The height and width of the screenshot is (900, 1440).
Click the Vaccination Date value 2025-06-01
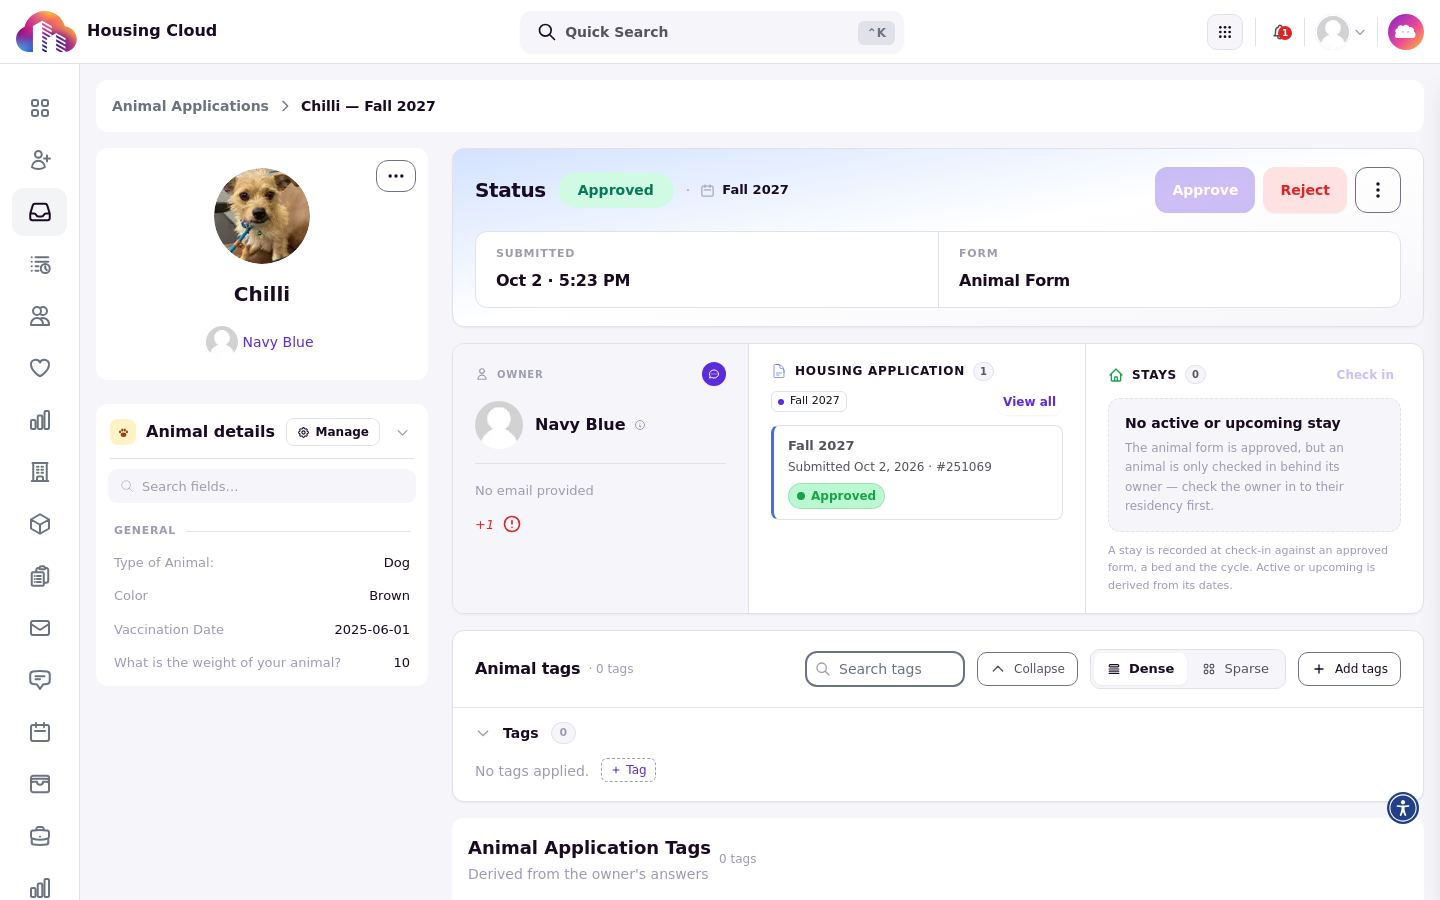pyautogui.click(x=372, y=629)
